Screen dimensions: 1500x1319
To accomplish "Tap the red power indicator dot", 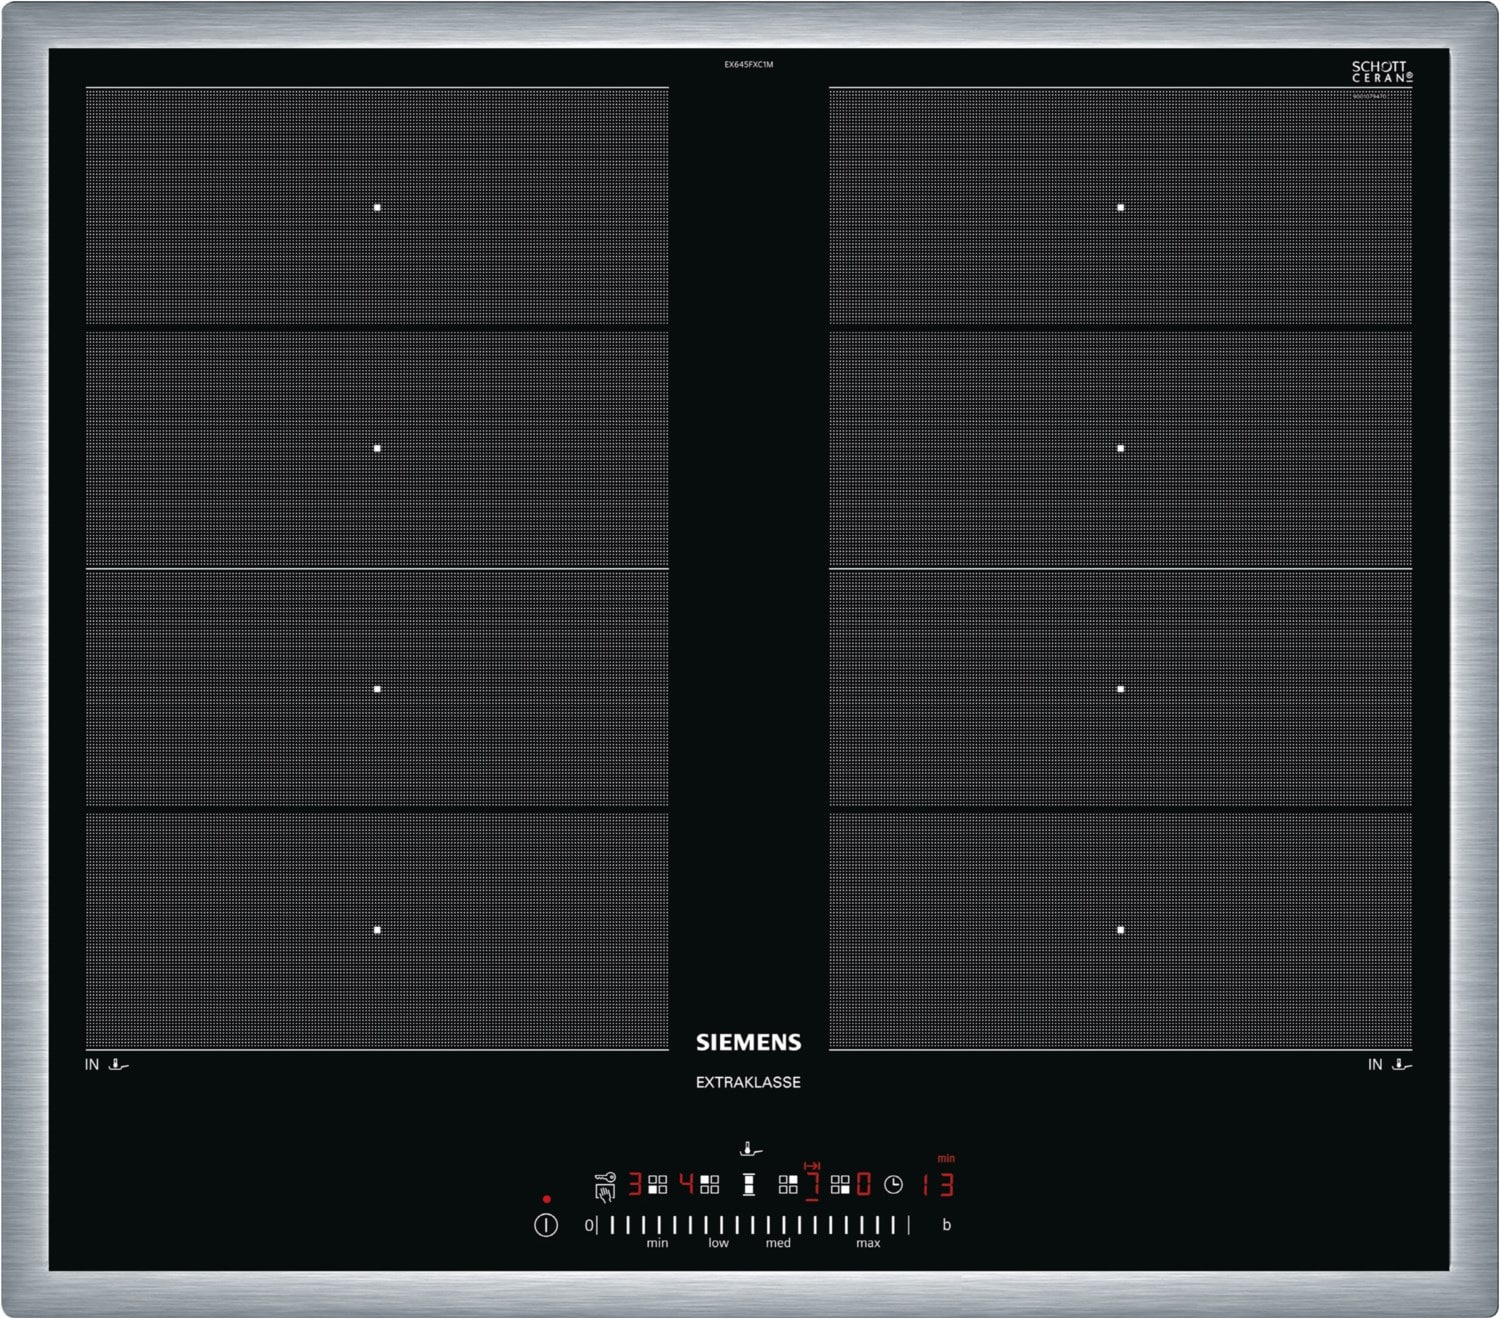I will point(547,1199).
